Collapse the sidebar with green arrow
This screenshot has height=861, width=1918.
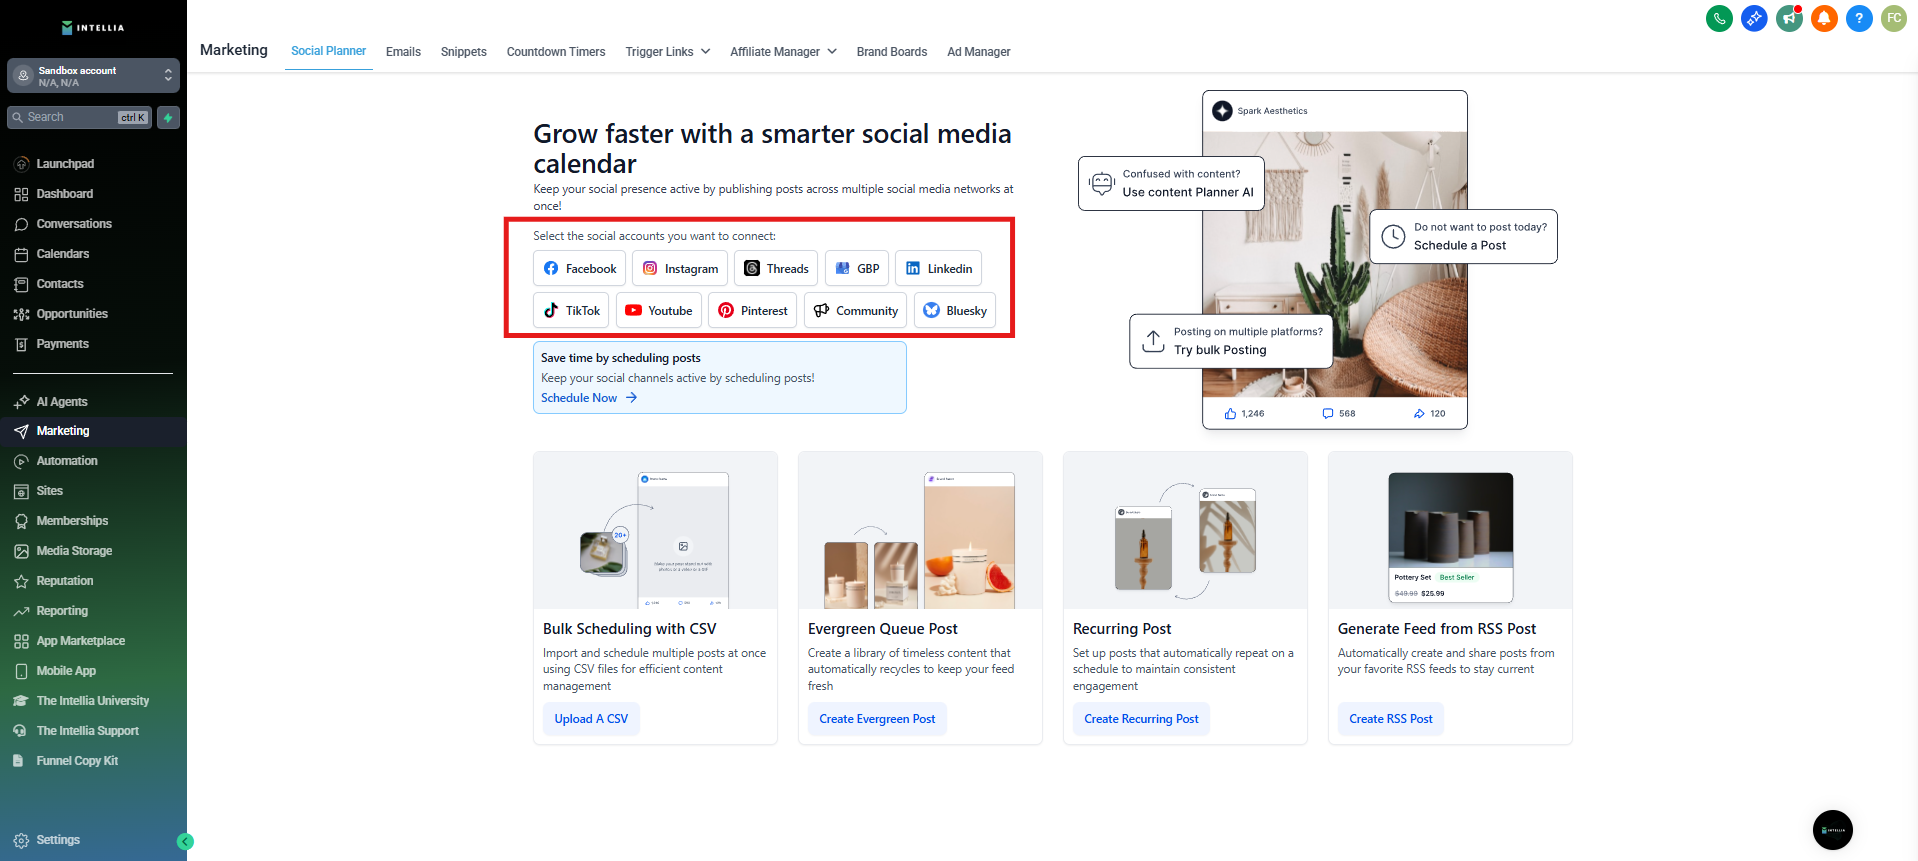click(x=185, y=841)
